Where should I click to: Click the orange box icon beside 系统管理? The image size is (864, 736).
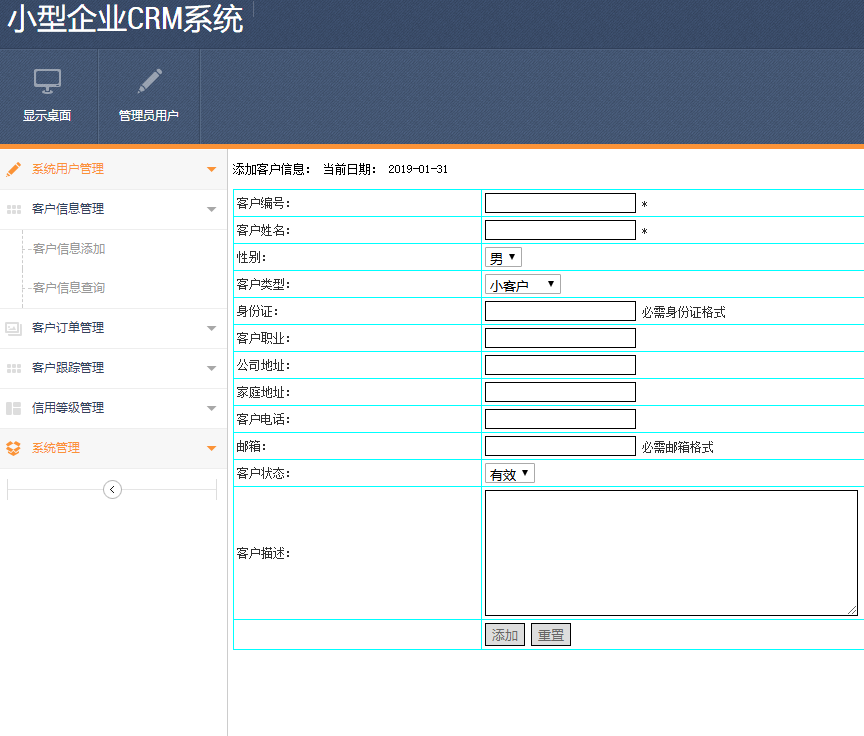[13, 448]
